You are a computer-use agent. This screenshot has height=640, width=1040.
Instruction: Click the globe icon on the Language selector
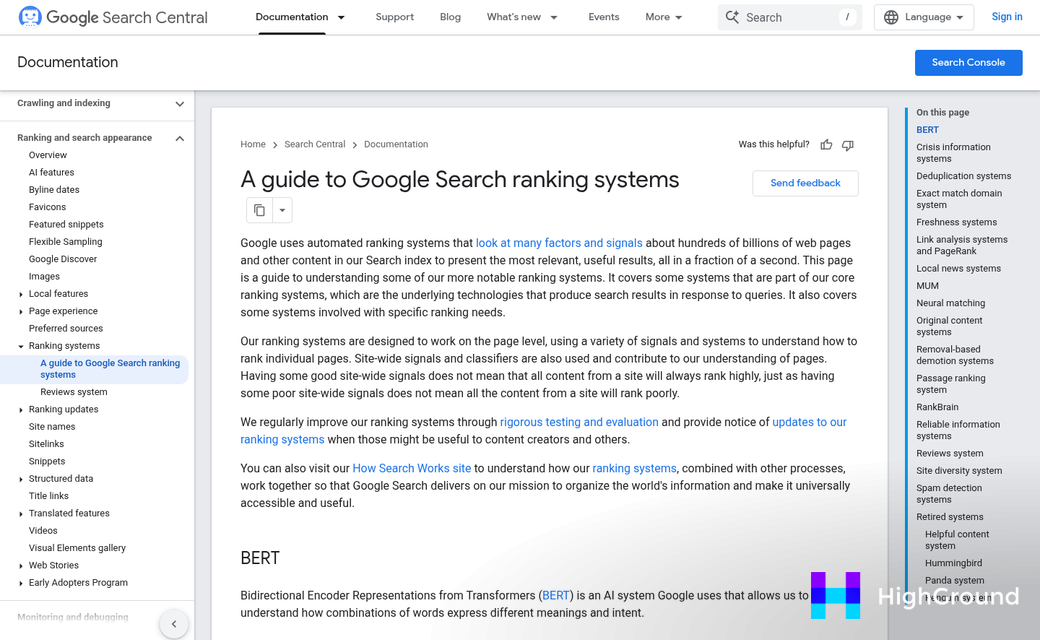[889, 17]
